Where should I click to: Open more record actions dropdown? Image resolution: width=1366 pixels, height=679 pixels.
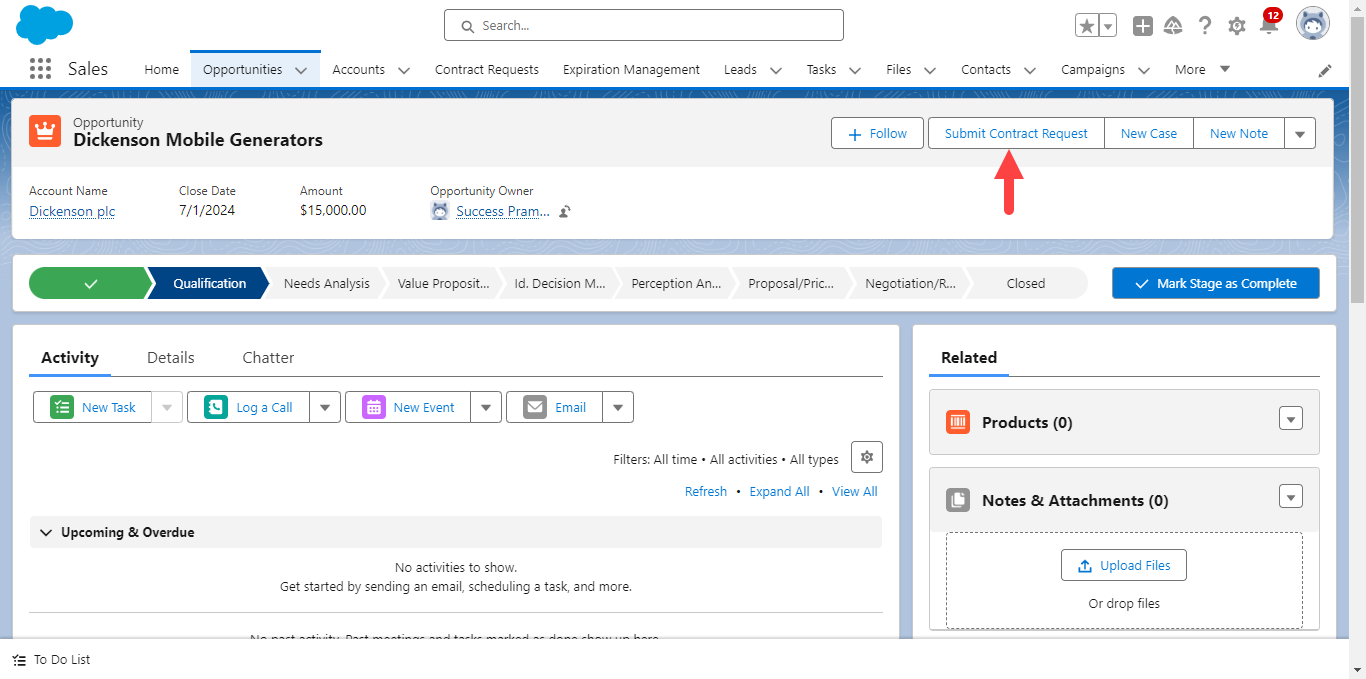1300,133
